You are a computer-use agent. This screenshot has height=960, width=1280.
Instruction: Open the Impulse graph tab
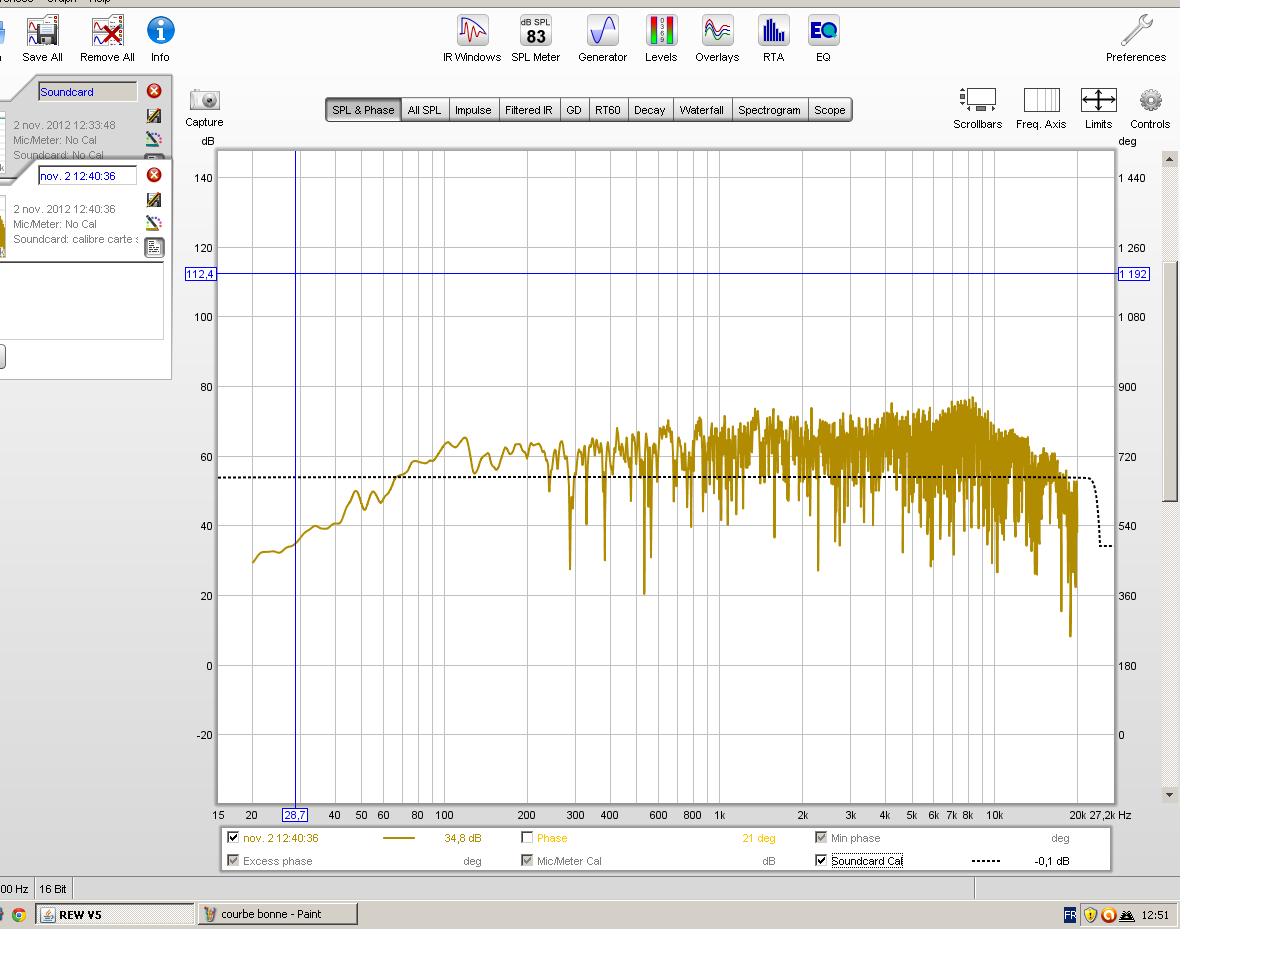click(473, 110)
